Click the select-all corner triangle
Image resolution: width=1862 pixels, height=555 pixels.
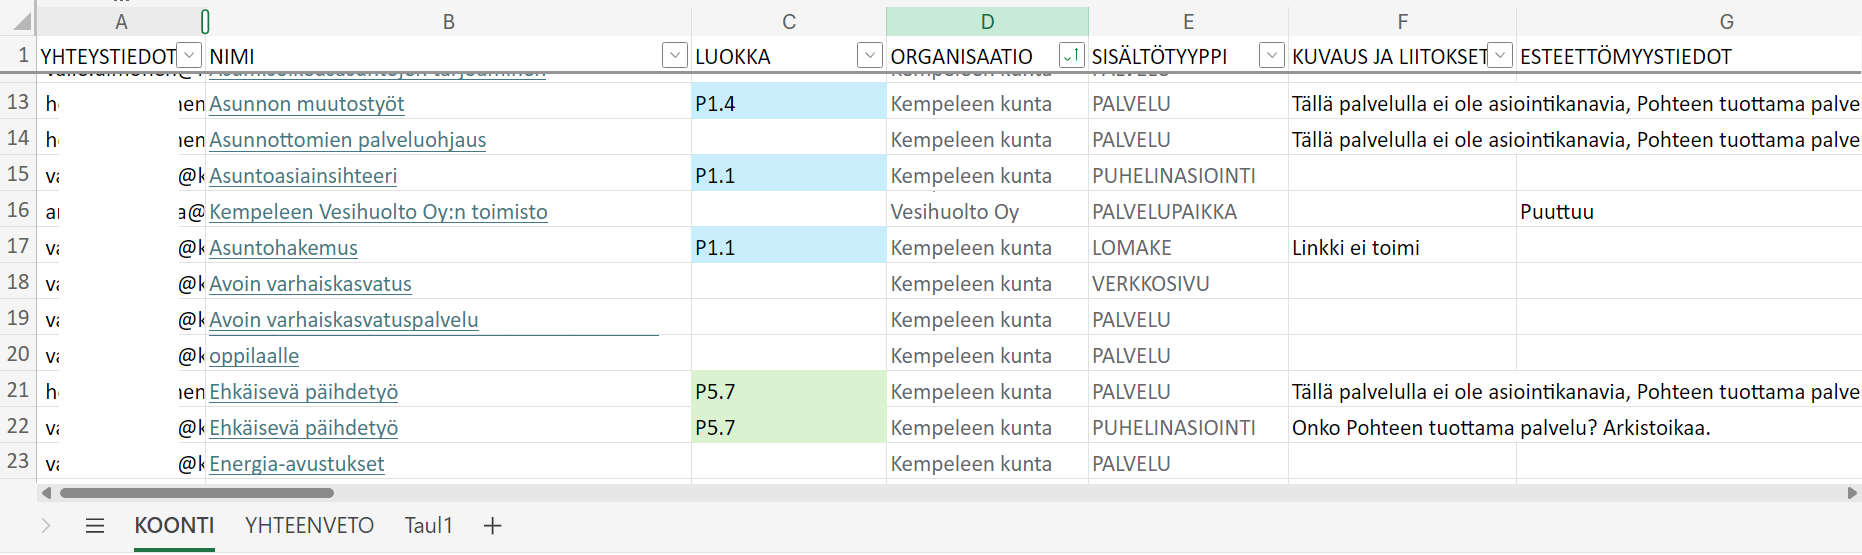(21, 21)
